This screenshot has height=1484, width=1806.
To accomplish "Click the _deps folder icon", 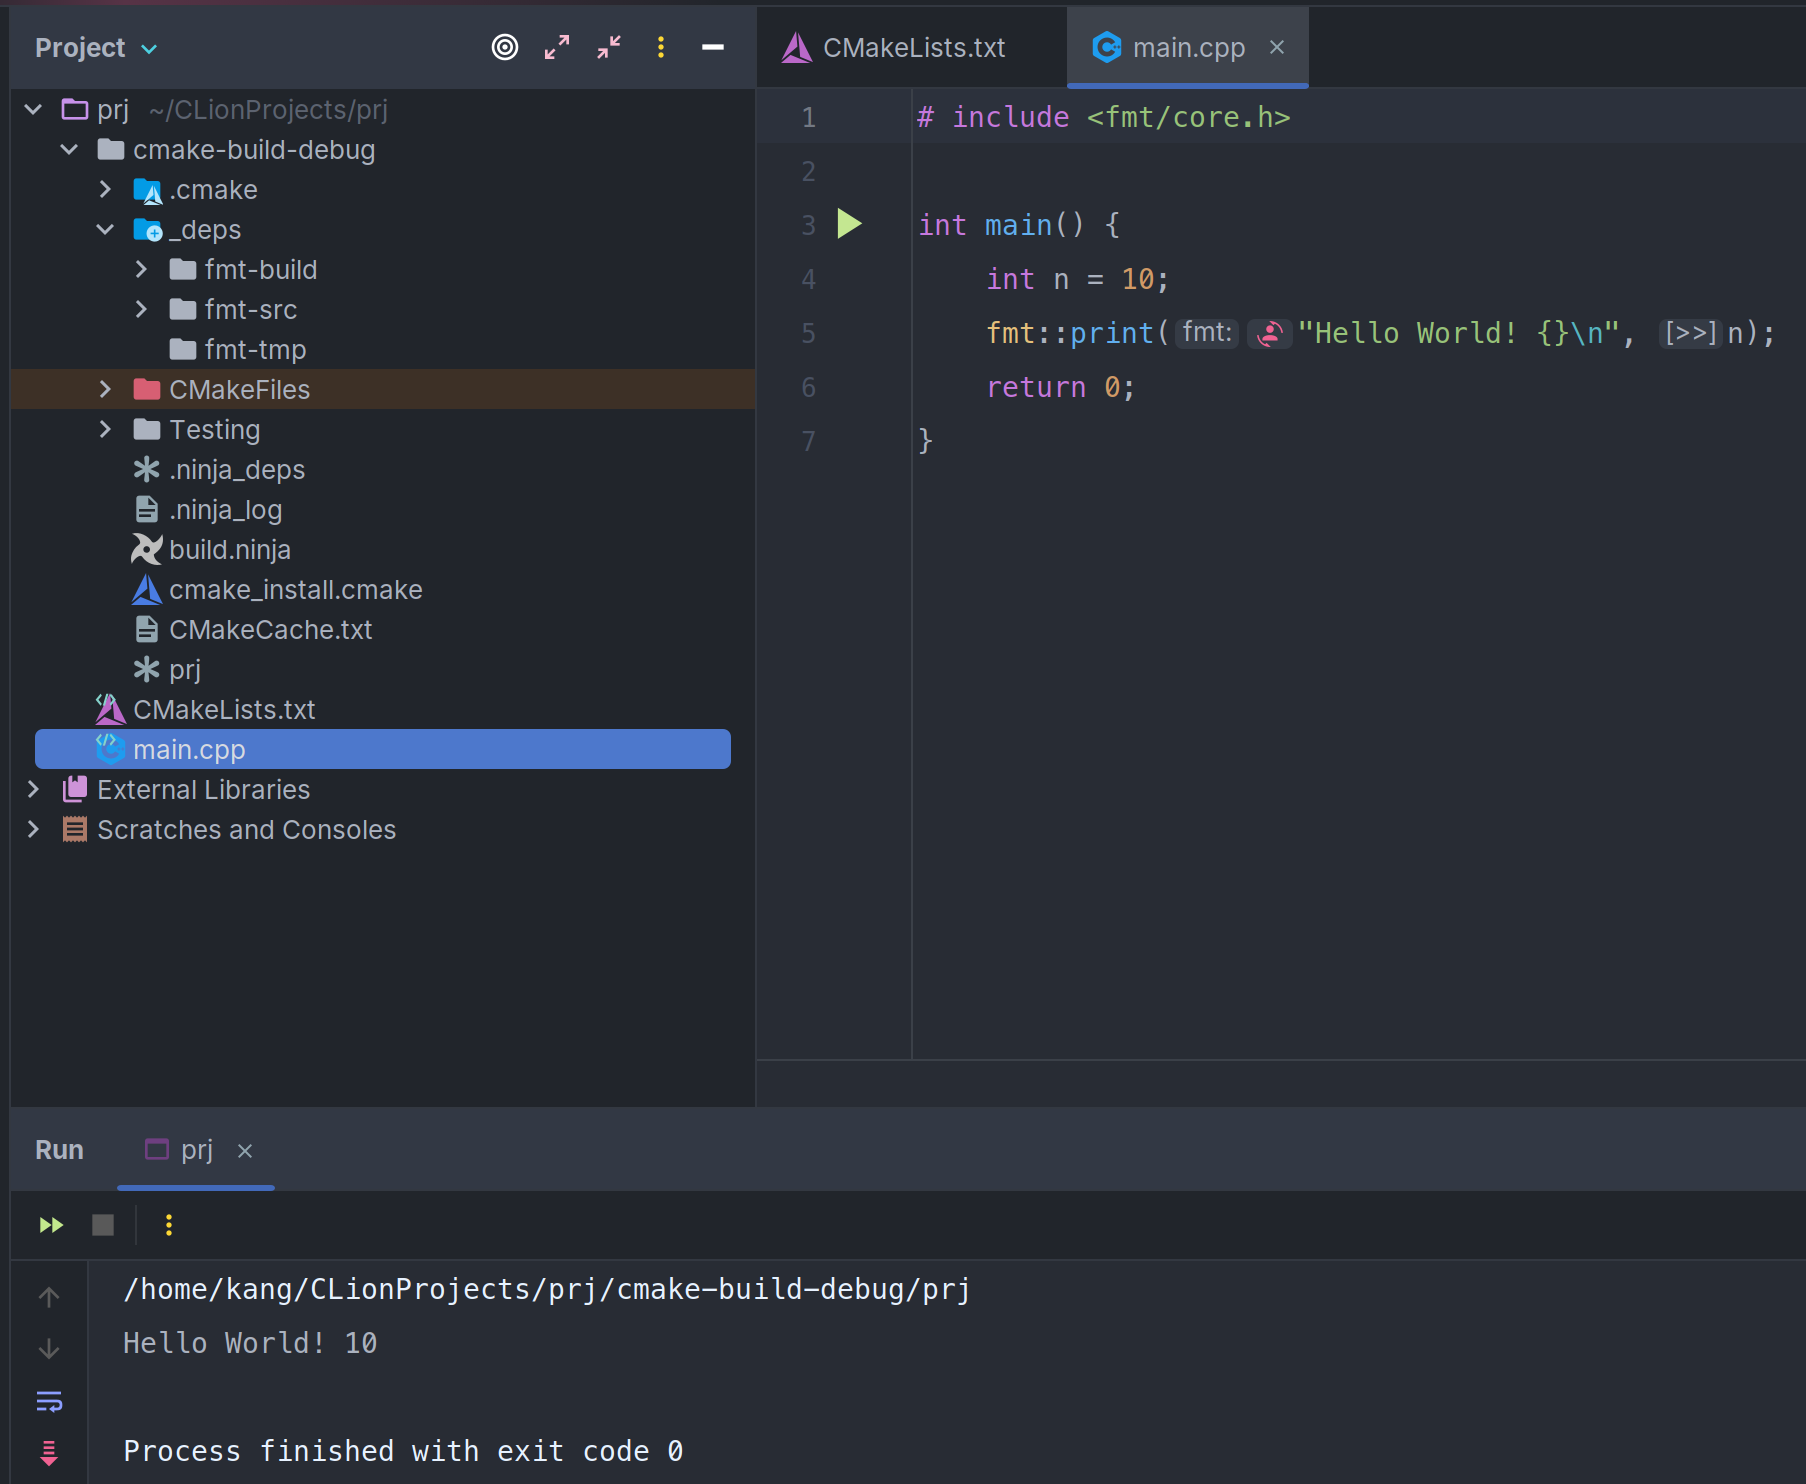I will 147,229.
